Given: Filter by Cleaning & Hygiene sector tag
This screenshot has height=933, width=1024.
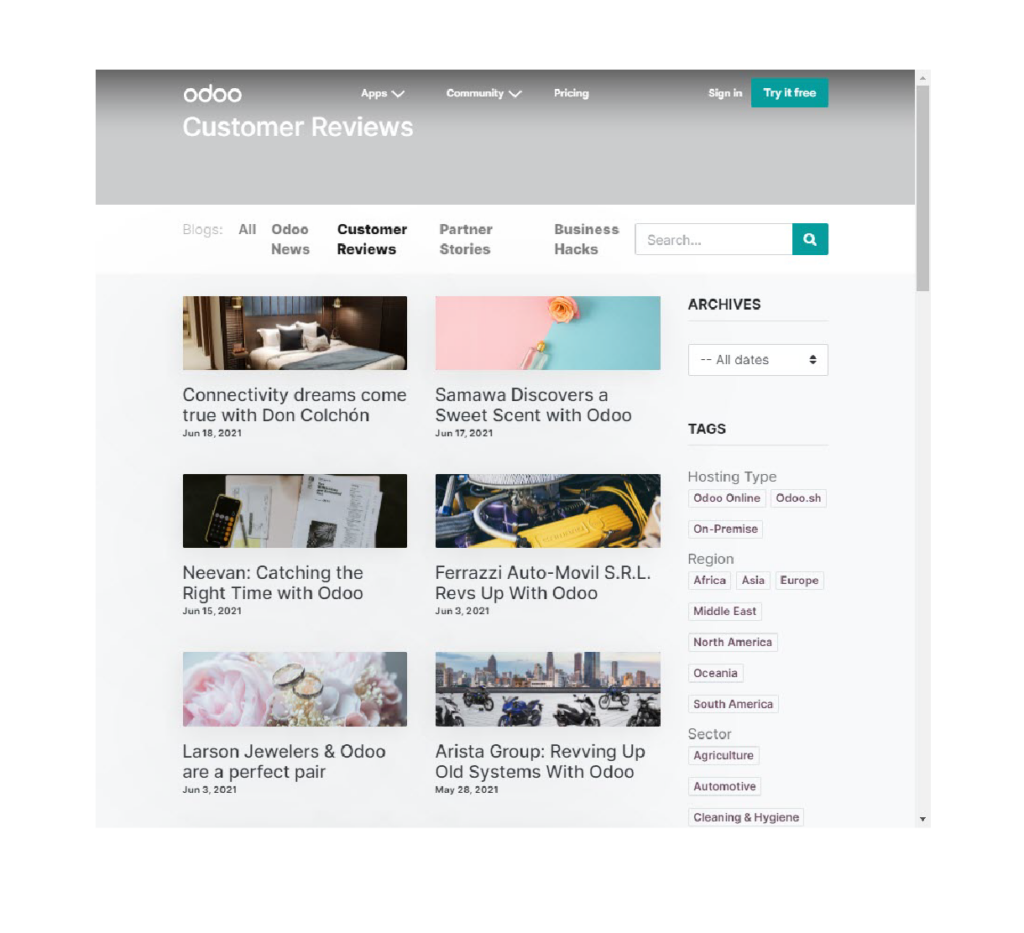Looking at the screenshot, I should (x=746, y=817).
